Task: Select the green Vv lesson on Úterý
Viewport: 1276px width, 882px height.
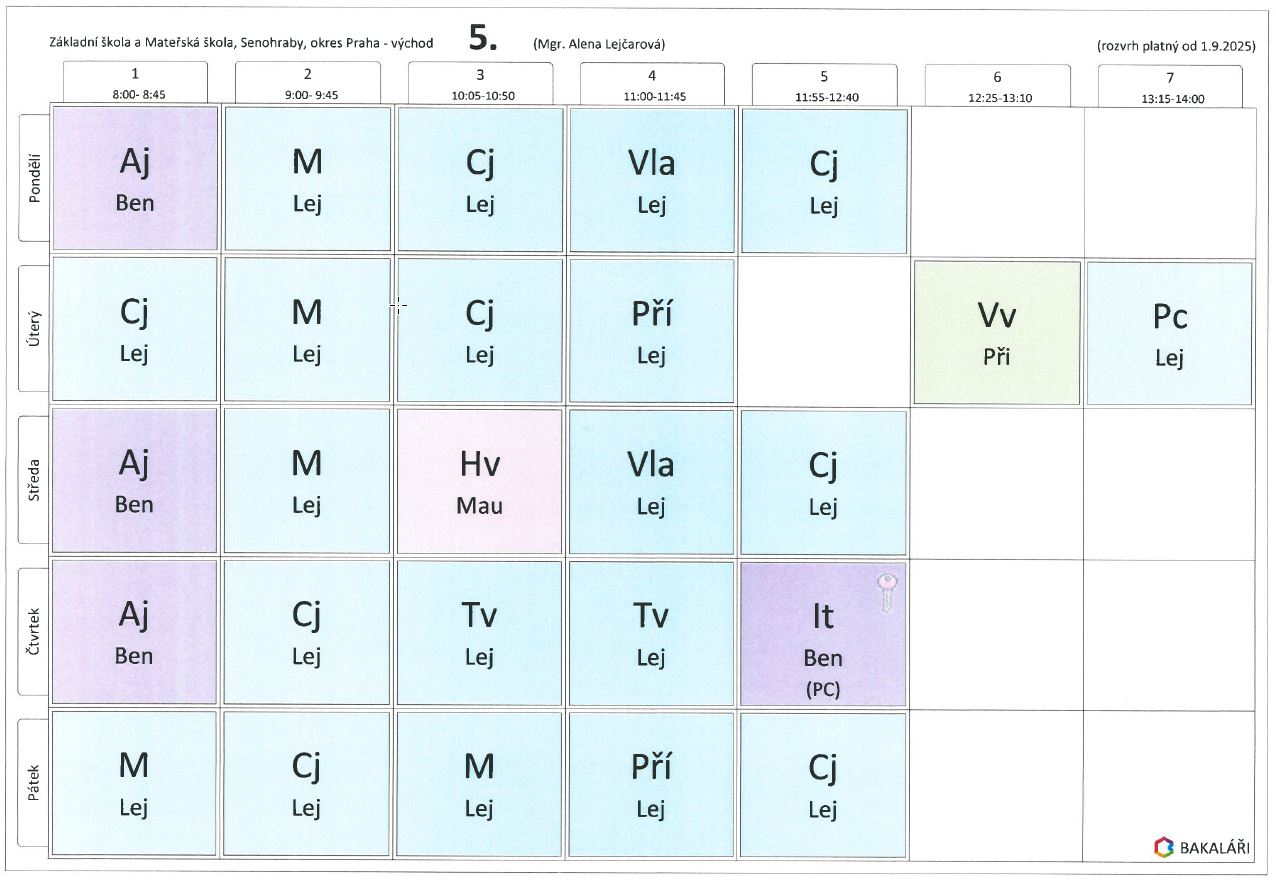Action: [x=996, y=333]
